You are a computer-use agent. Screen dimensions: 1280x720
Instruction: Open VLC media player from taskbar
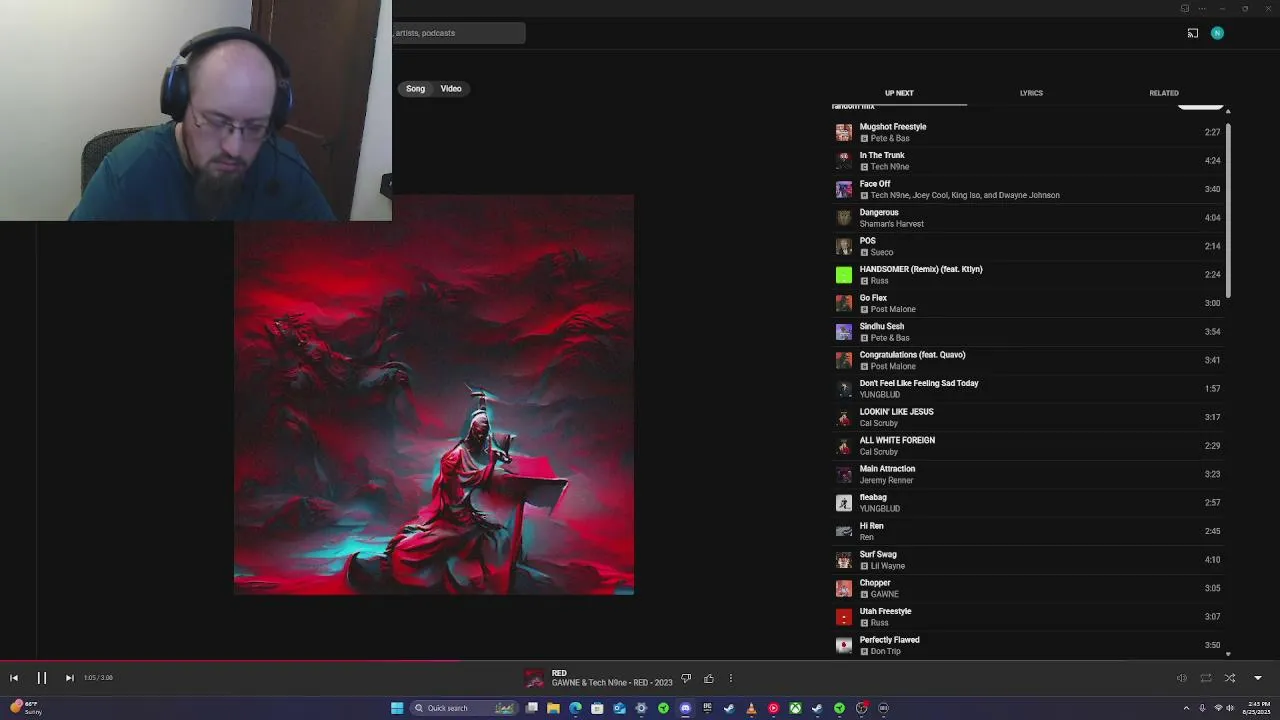[x=751, y=708]
